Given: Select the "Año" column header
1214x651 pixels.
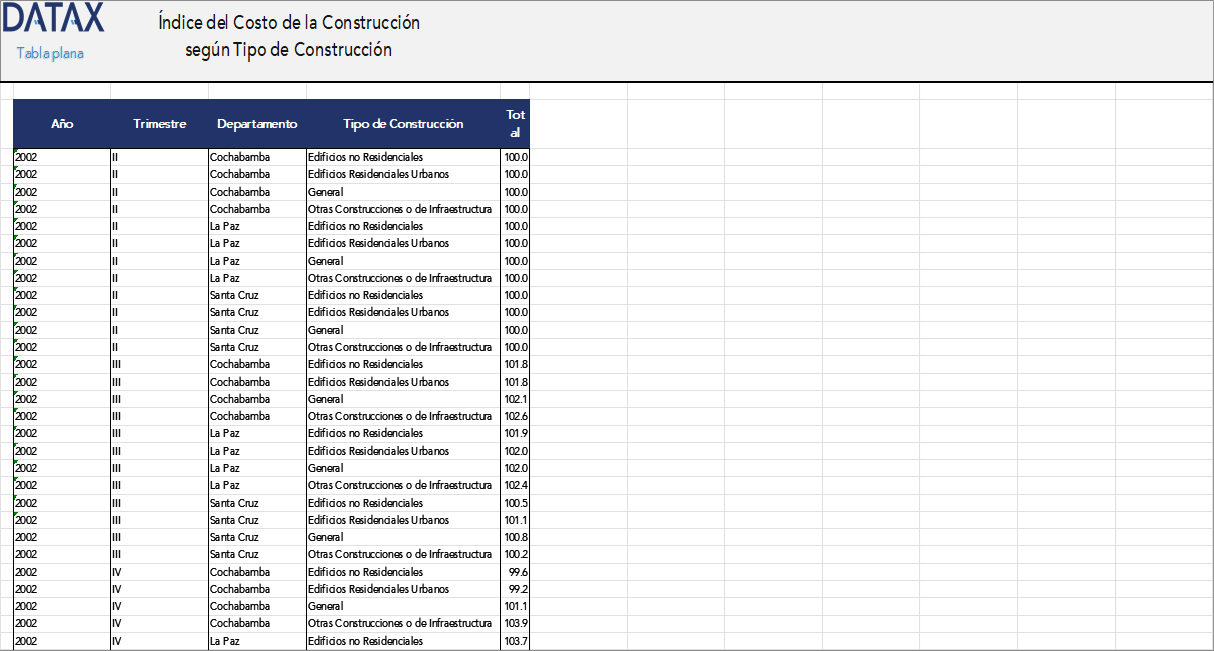Looking at the screenshot, I should [x=62, y=123].
